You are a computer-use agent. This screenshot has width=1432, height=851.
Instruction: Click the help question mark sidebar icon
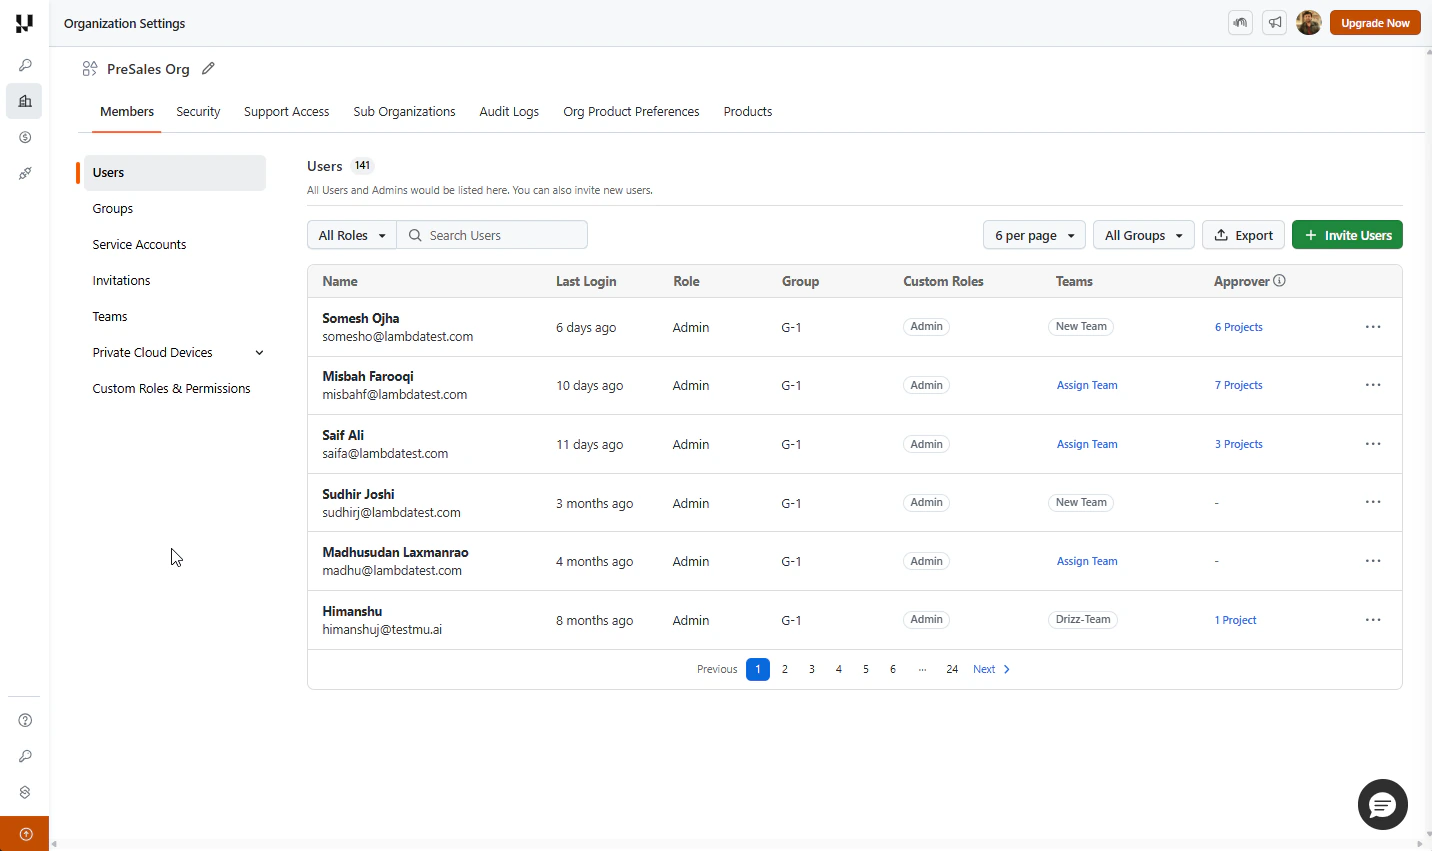25,720
